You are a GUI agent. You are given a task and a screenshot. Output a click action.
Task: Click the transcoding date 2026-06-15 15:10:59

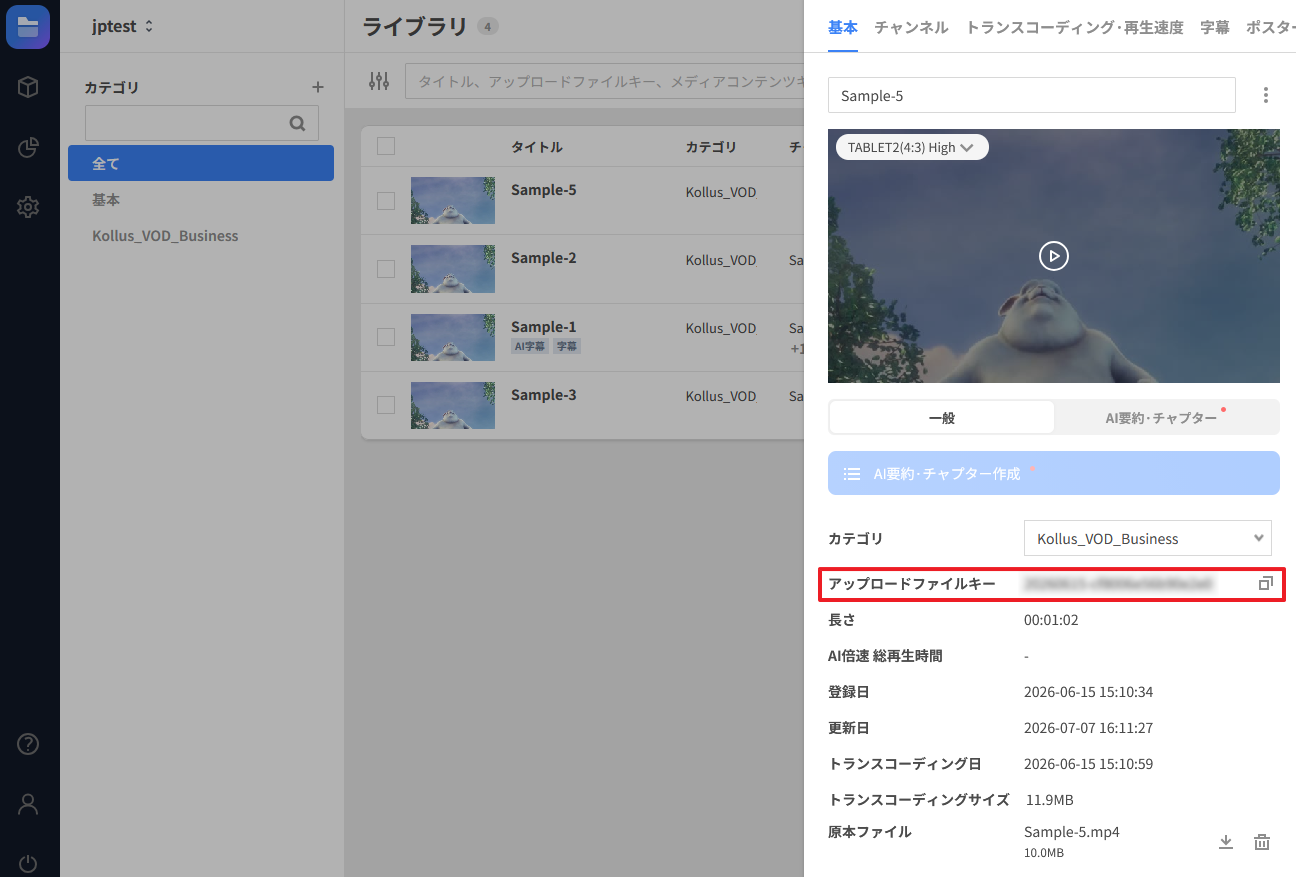click(x=1088, y=764)
